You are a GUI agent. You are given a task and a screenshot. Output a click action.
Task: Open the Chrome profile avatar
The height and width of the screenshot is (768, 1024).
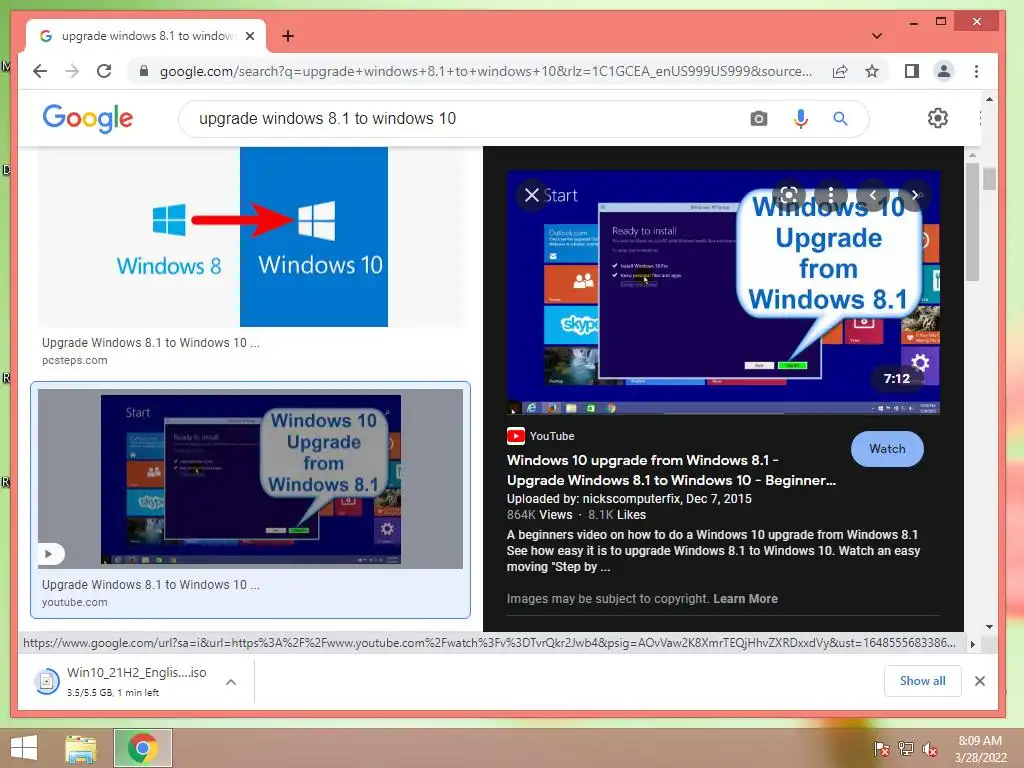pos(944,71)
